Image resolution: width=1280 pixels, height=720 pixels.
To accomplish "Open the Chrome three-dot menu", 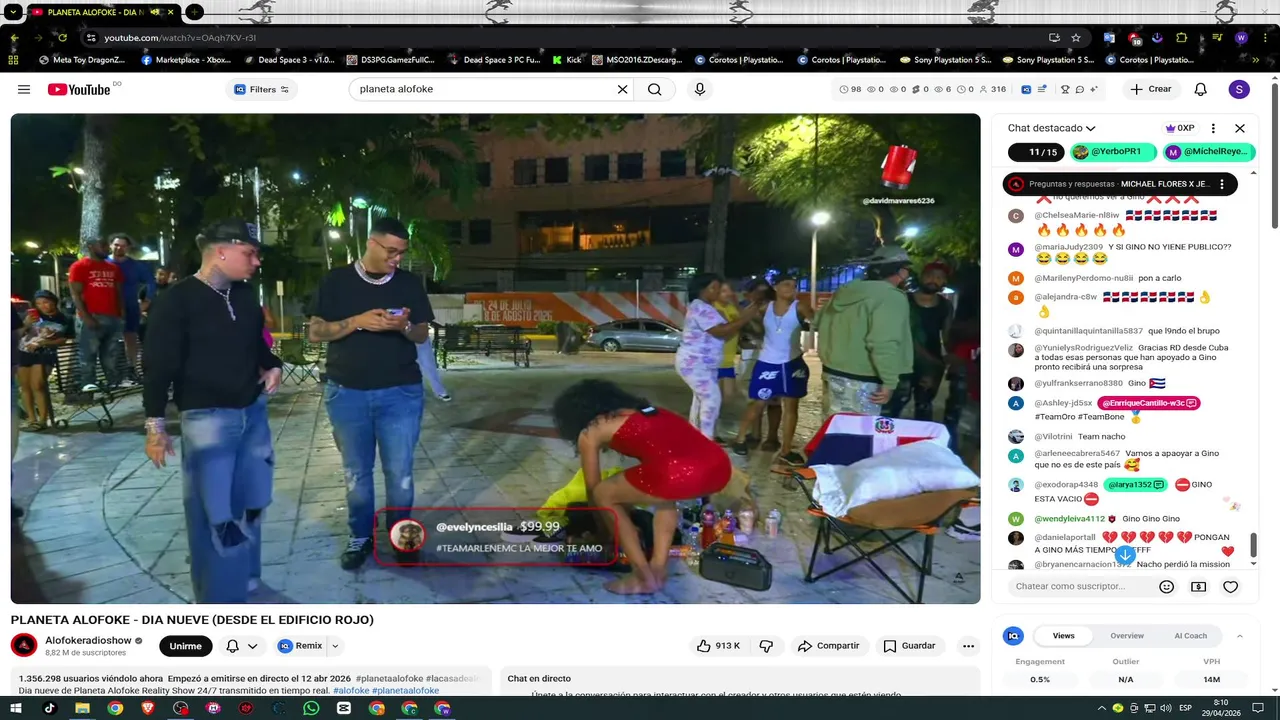I will click(1264, 38).
